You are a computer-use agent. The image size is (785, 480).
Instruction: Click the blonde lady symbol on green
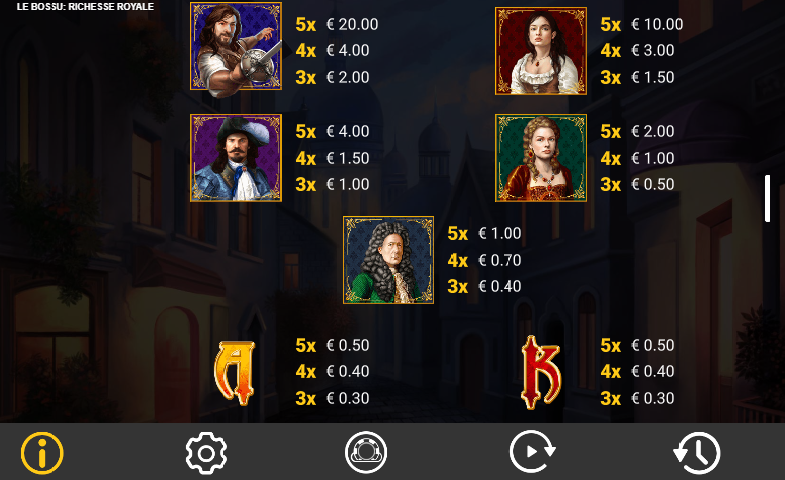point(541,158)
